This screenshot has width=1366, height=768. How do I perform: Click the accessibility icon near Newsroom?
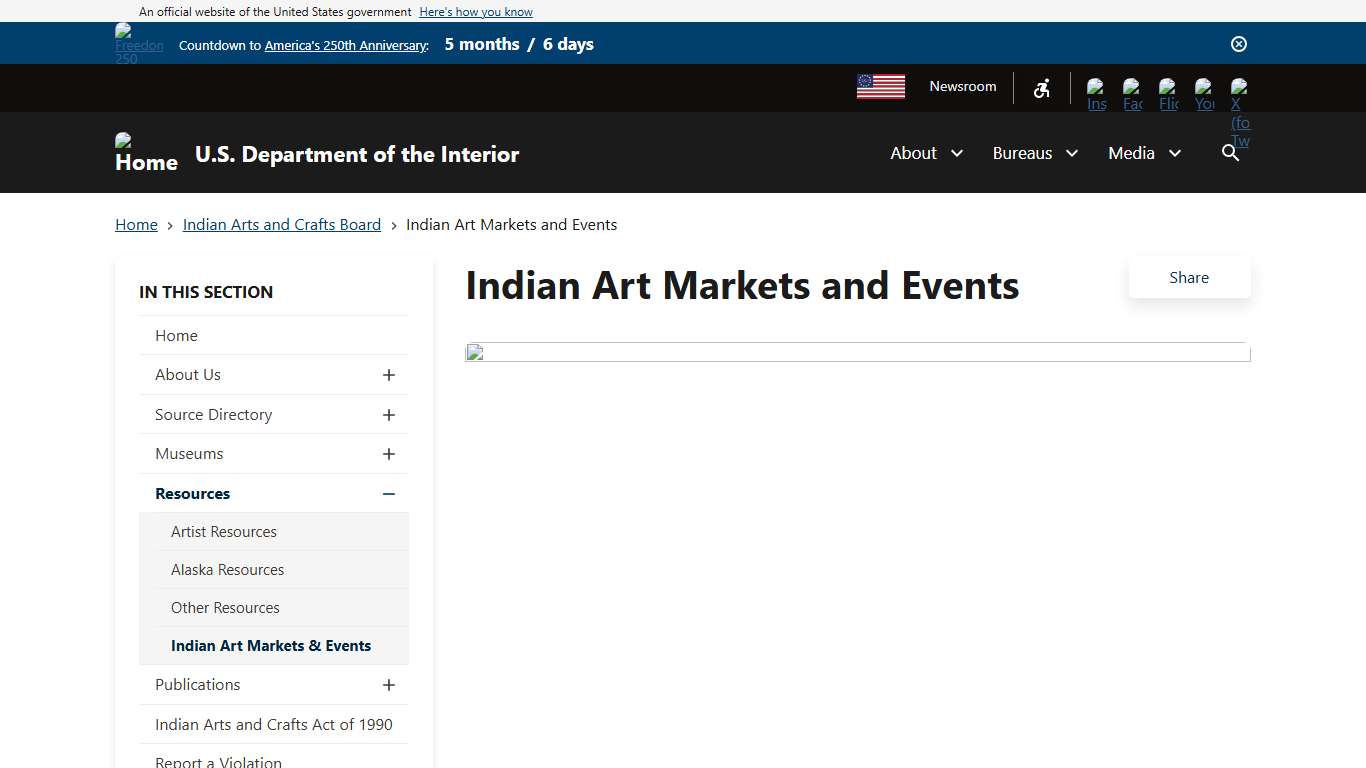point(1041,88)
